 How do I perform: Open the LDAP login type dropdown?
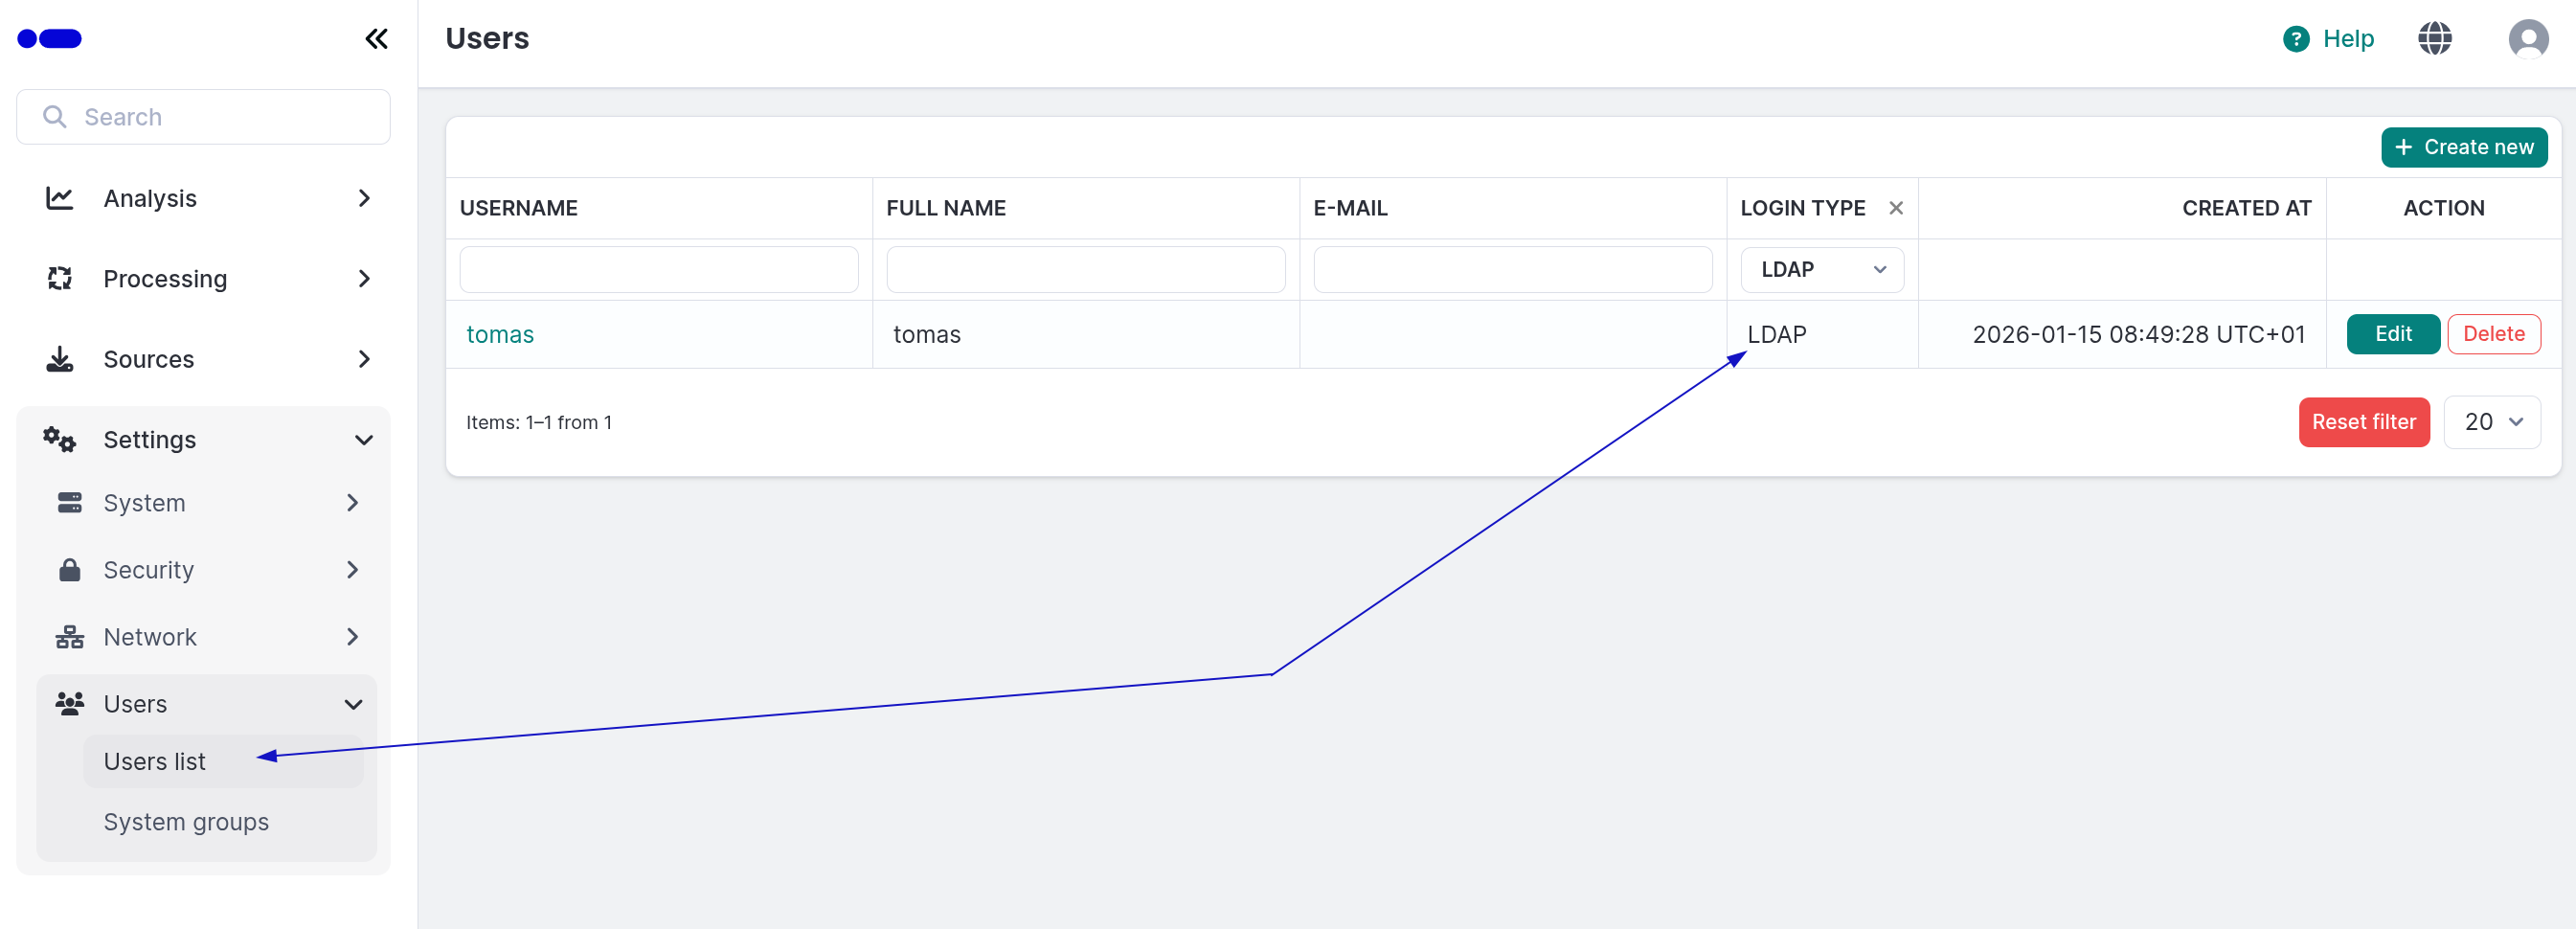click(x=1821, y=270)
